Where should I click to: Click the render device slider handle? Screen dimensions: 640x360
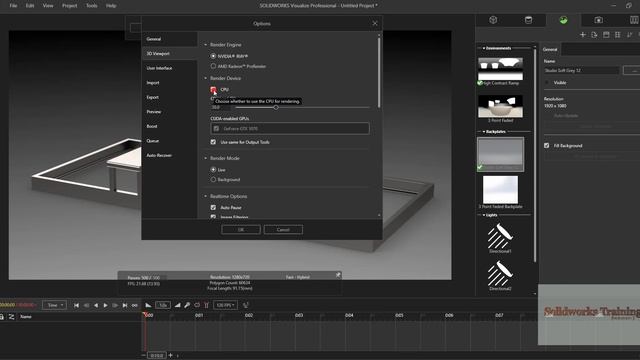pyautogui.click(x=276, y=107)
